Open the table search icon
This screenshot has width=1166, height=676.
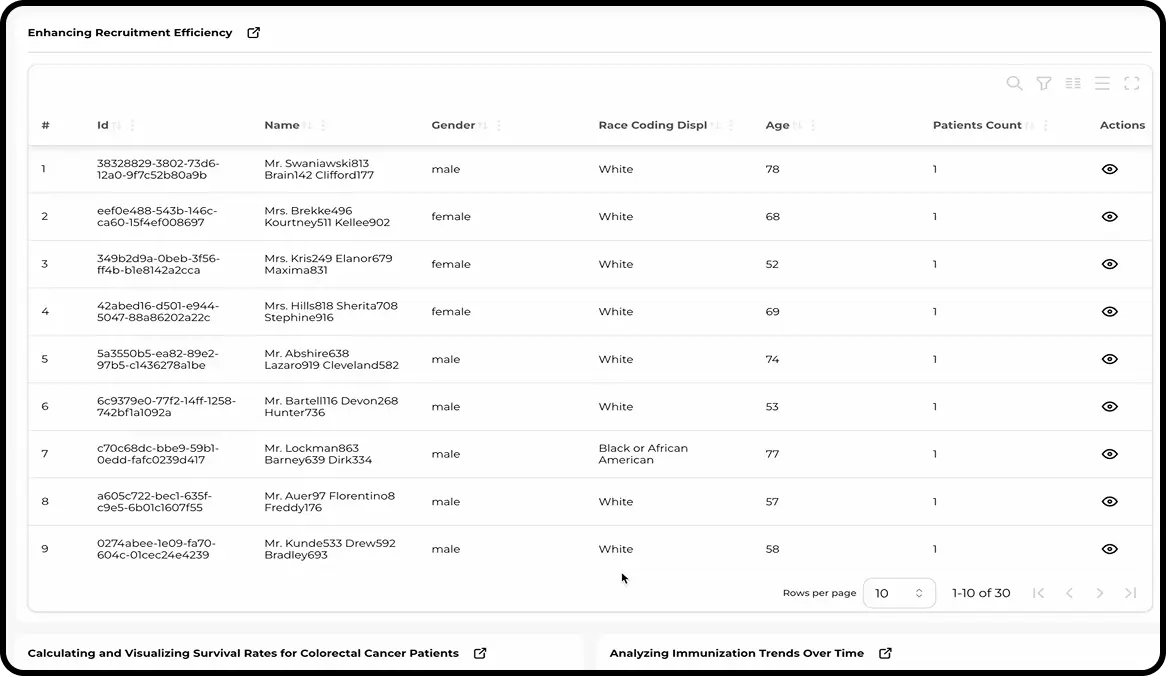(x=1014, y=84)
